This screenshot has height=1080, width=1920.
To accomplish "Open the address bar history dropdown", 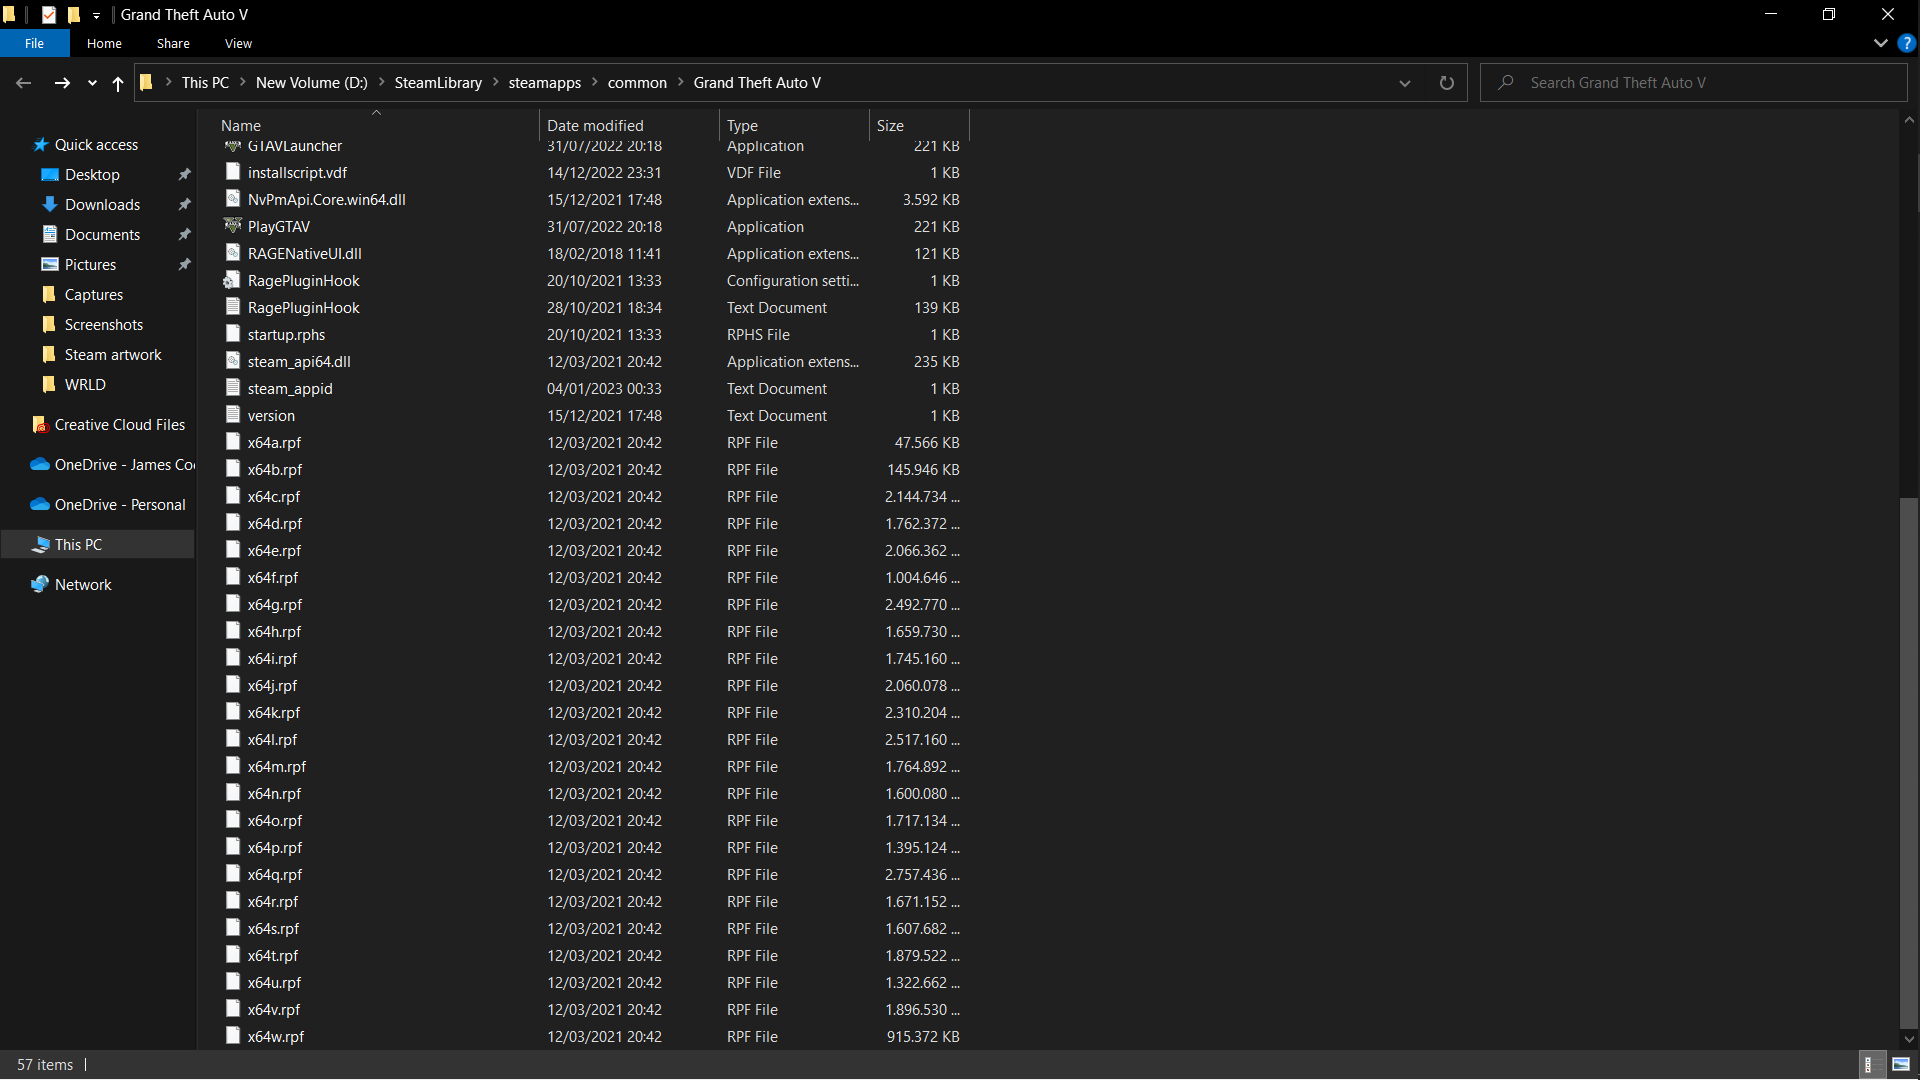I will point(1405,83).
